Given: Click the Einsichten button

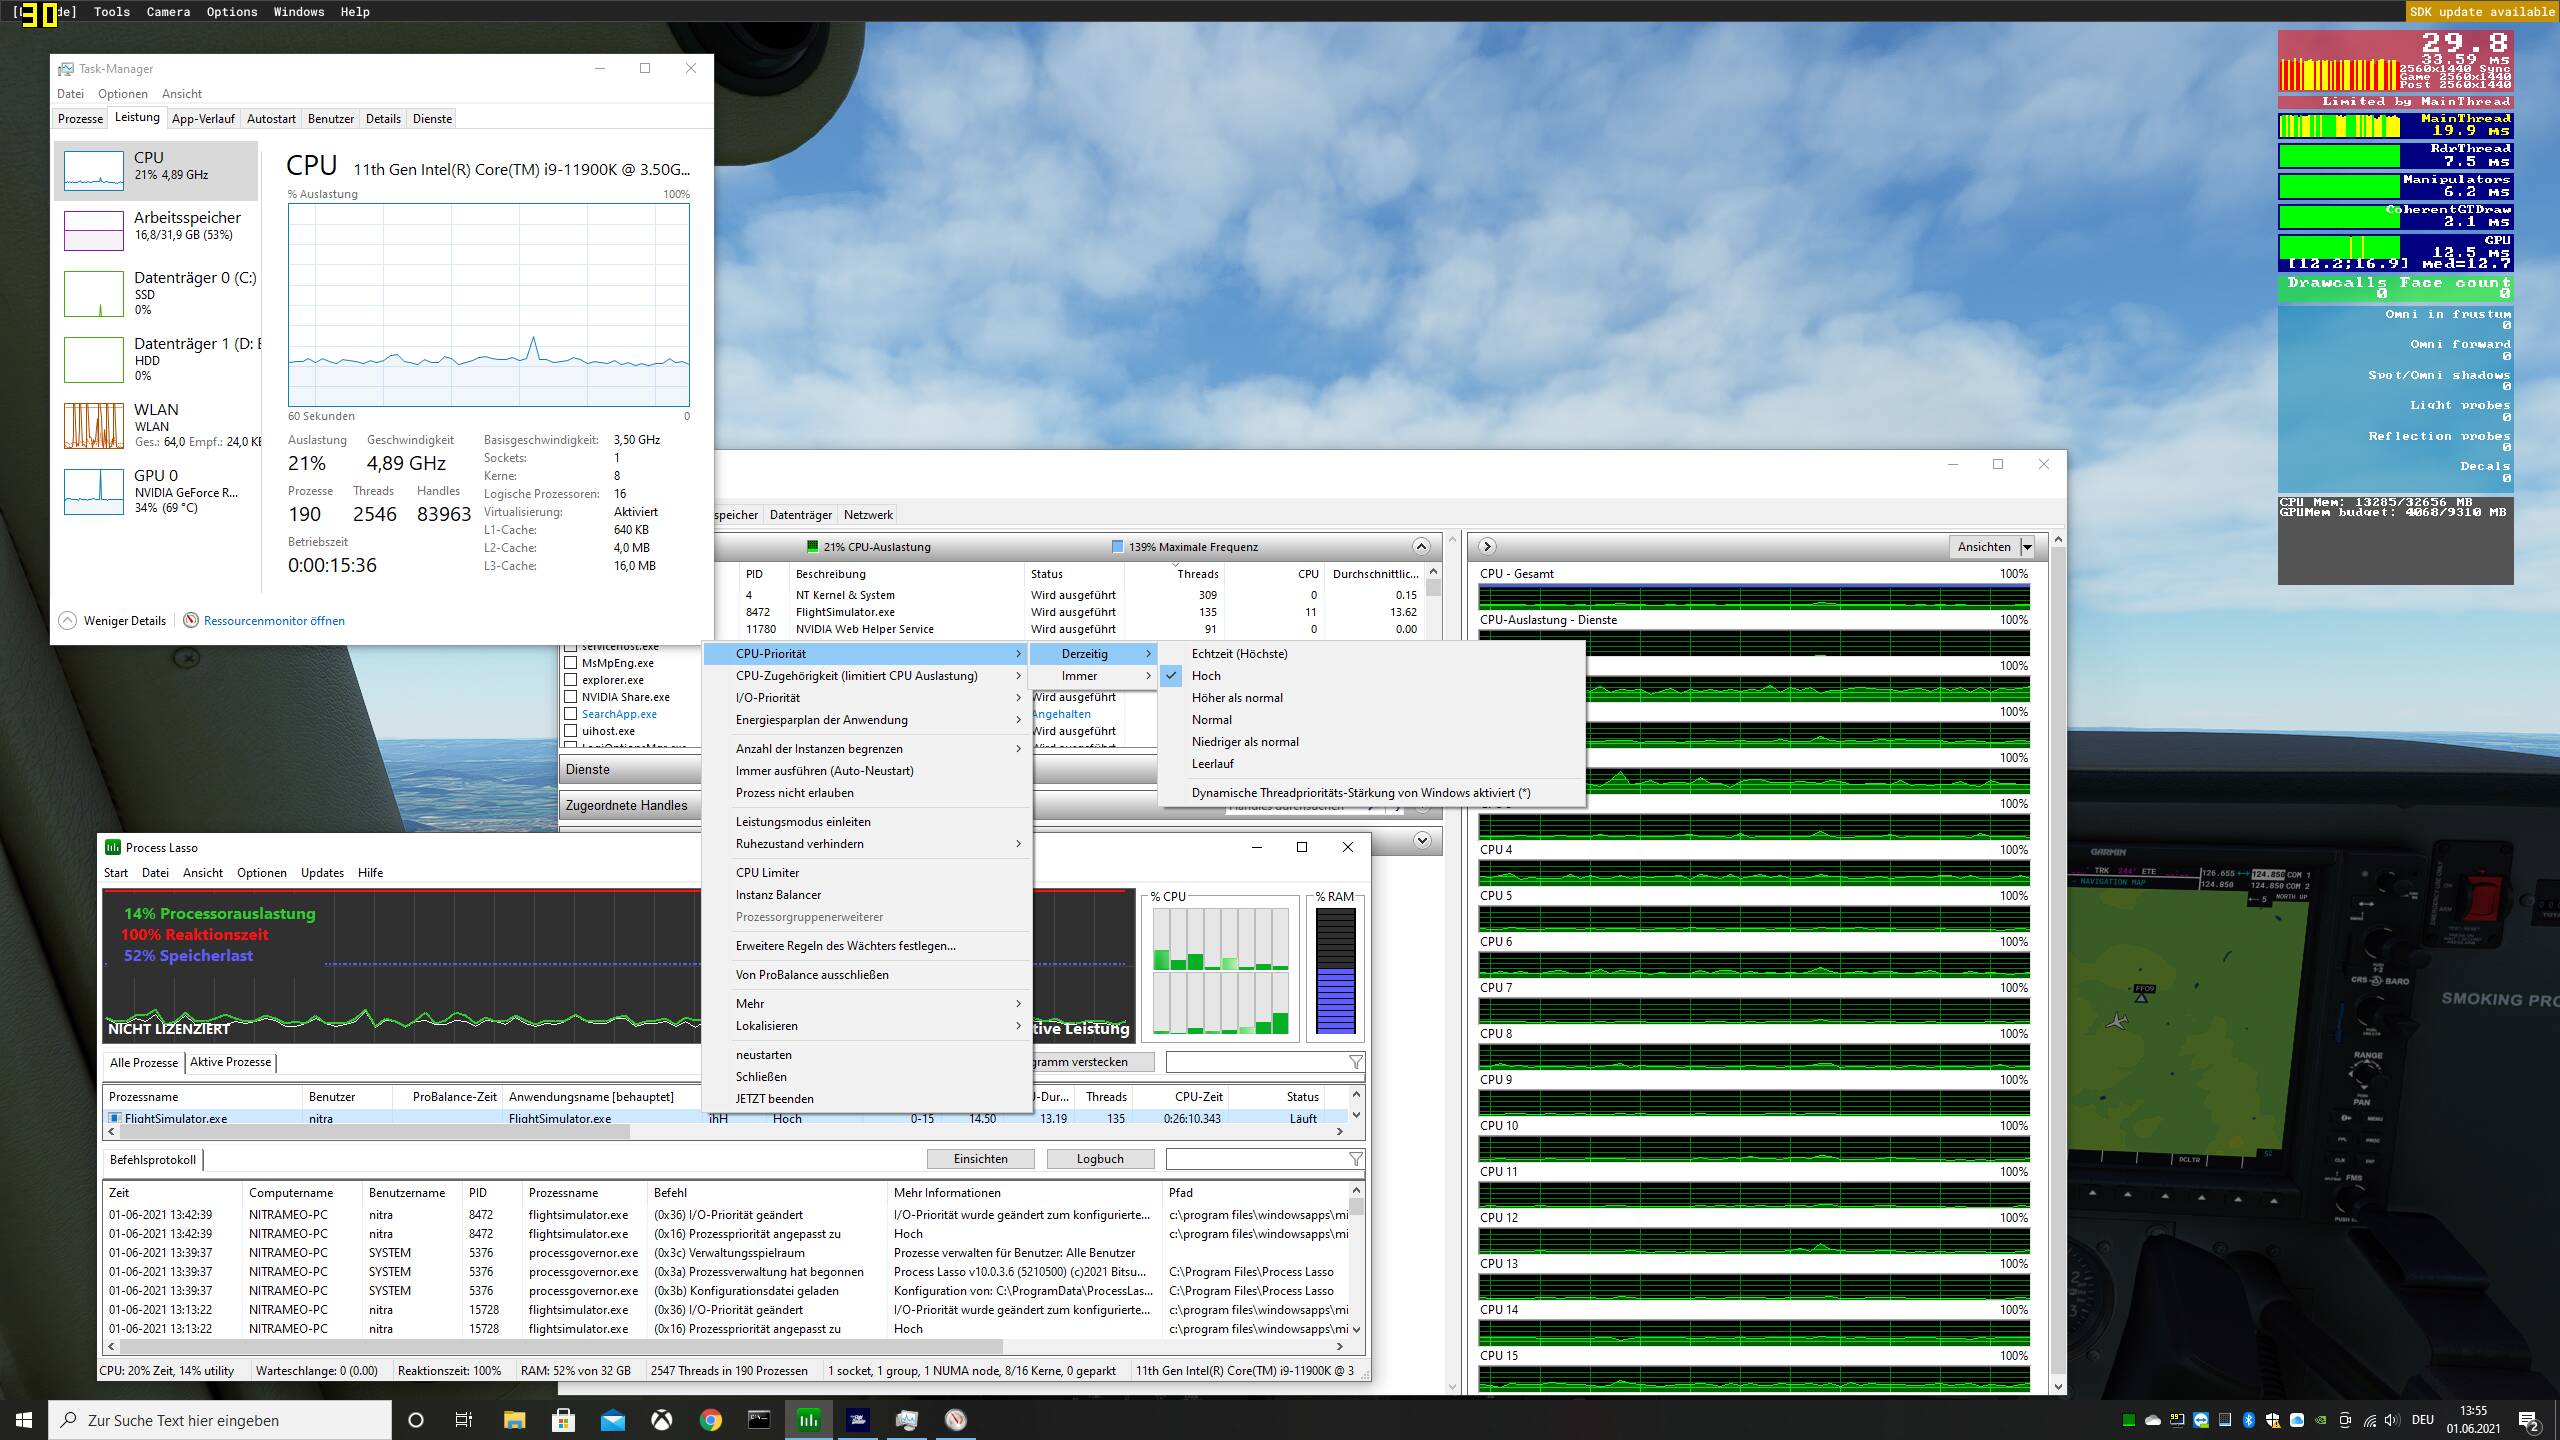Looking at the screenshot, I should 981,1159.
